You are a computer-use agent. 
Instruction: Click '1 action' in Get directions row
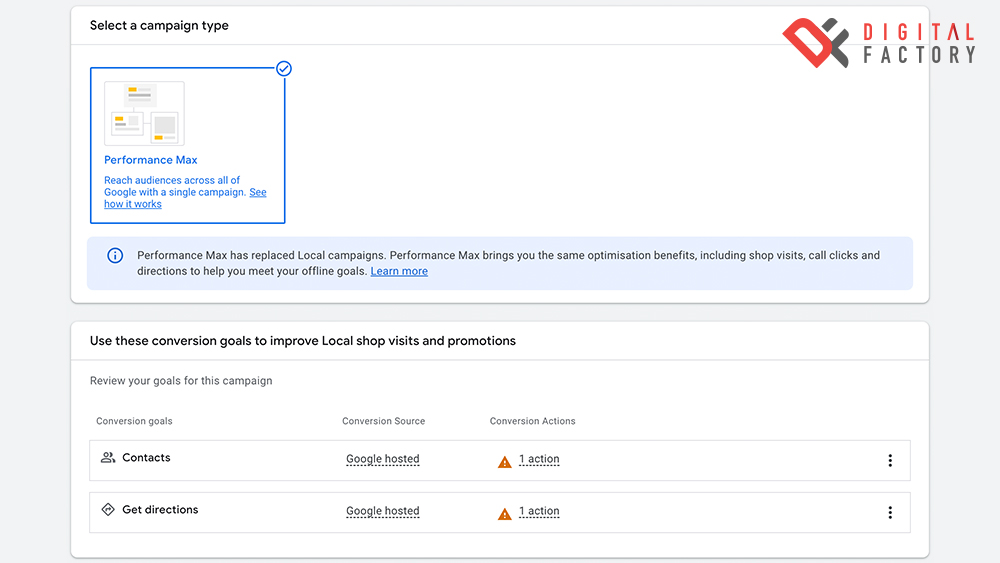539,512
